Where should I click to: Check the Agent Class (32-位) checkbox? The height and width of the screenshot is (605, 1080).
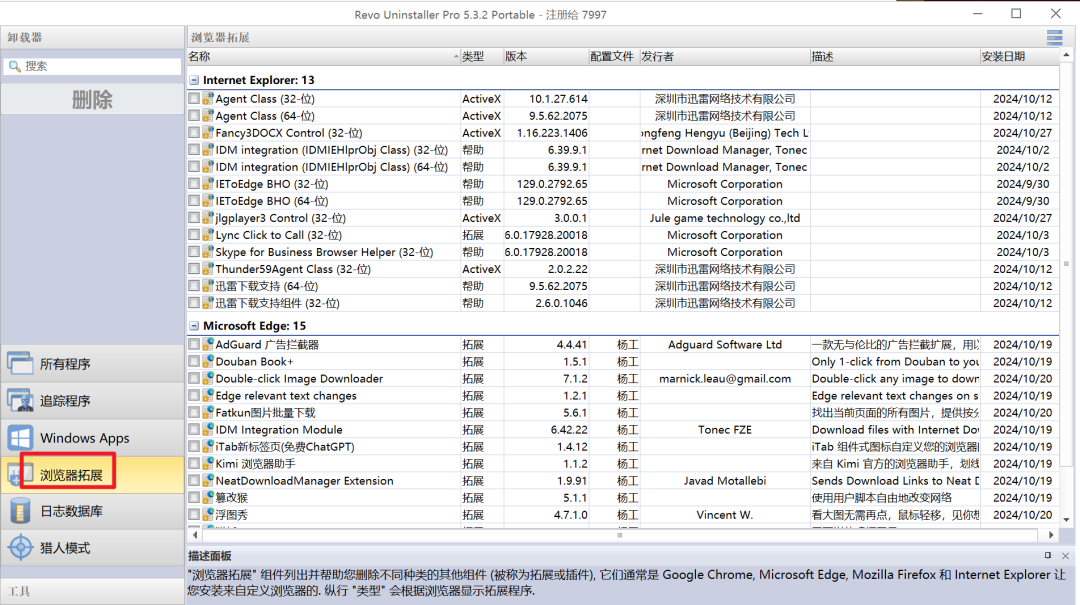click(x=194, y=99)
